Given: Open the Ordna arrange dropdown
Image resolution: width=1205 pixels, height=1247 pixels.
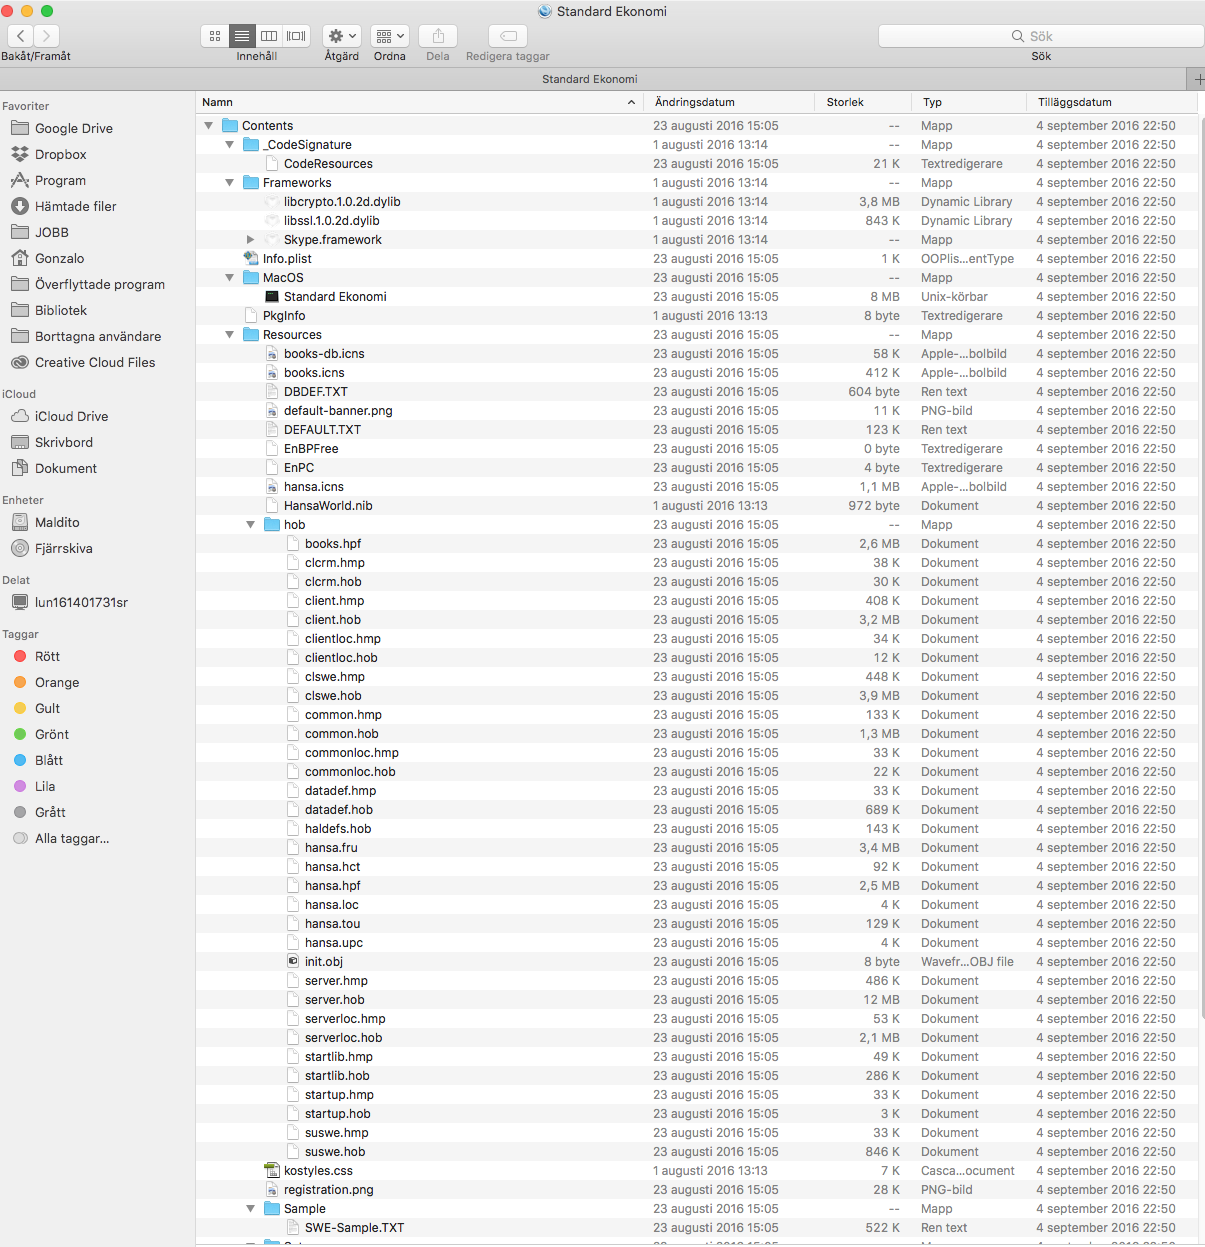Looking at the screenshot, I should pyautogui.click(x=390, y=36).
